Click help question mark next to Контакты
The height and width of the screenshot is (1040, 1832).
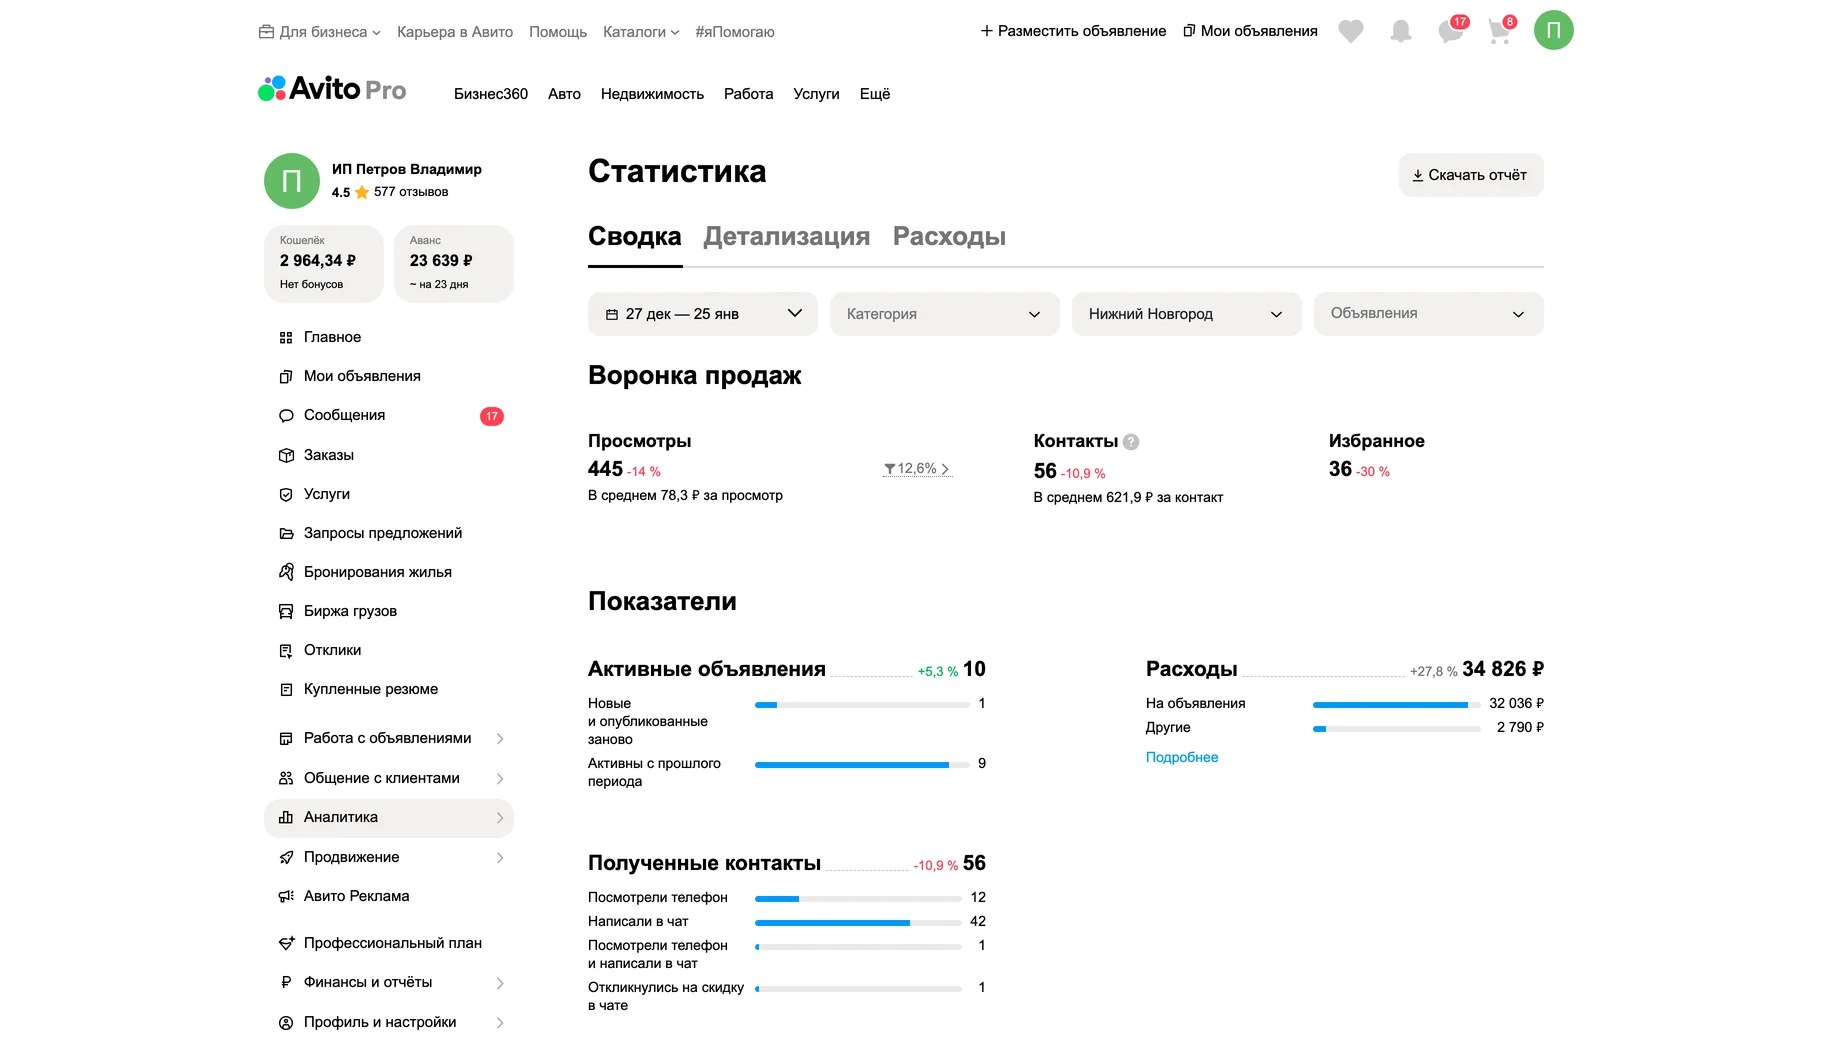(x=1131, y=442)
